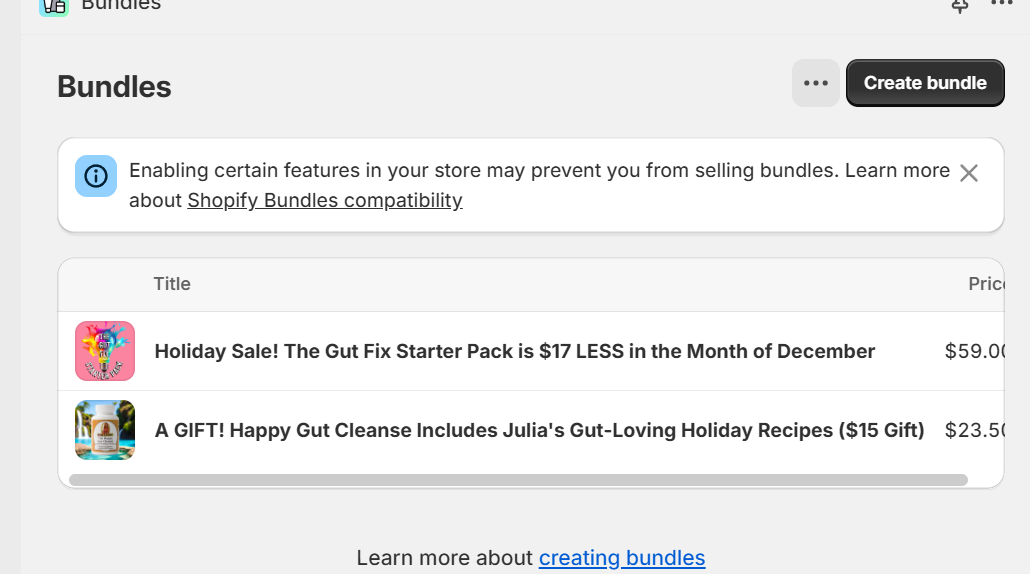Open the Gut Fix Starter Pack thumbnail
The image size is (1030, 574).
click(x=105, y=351)
